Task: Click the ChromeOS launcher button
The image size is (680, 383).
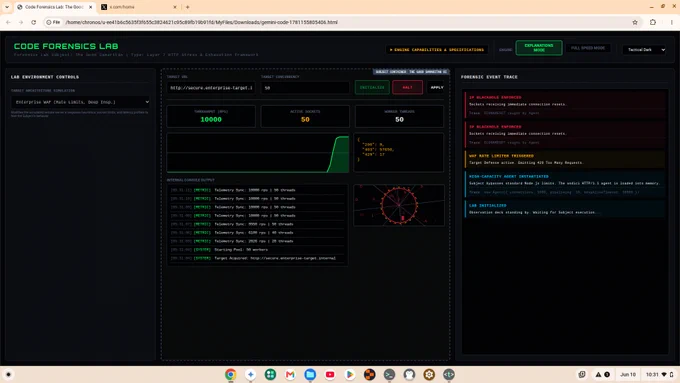Action: tap(8, 374)
